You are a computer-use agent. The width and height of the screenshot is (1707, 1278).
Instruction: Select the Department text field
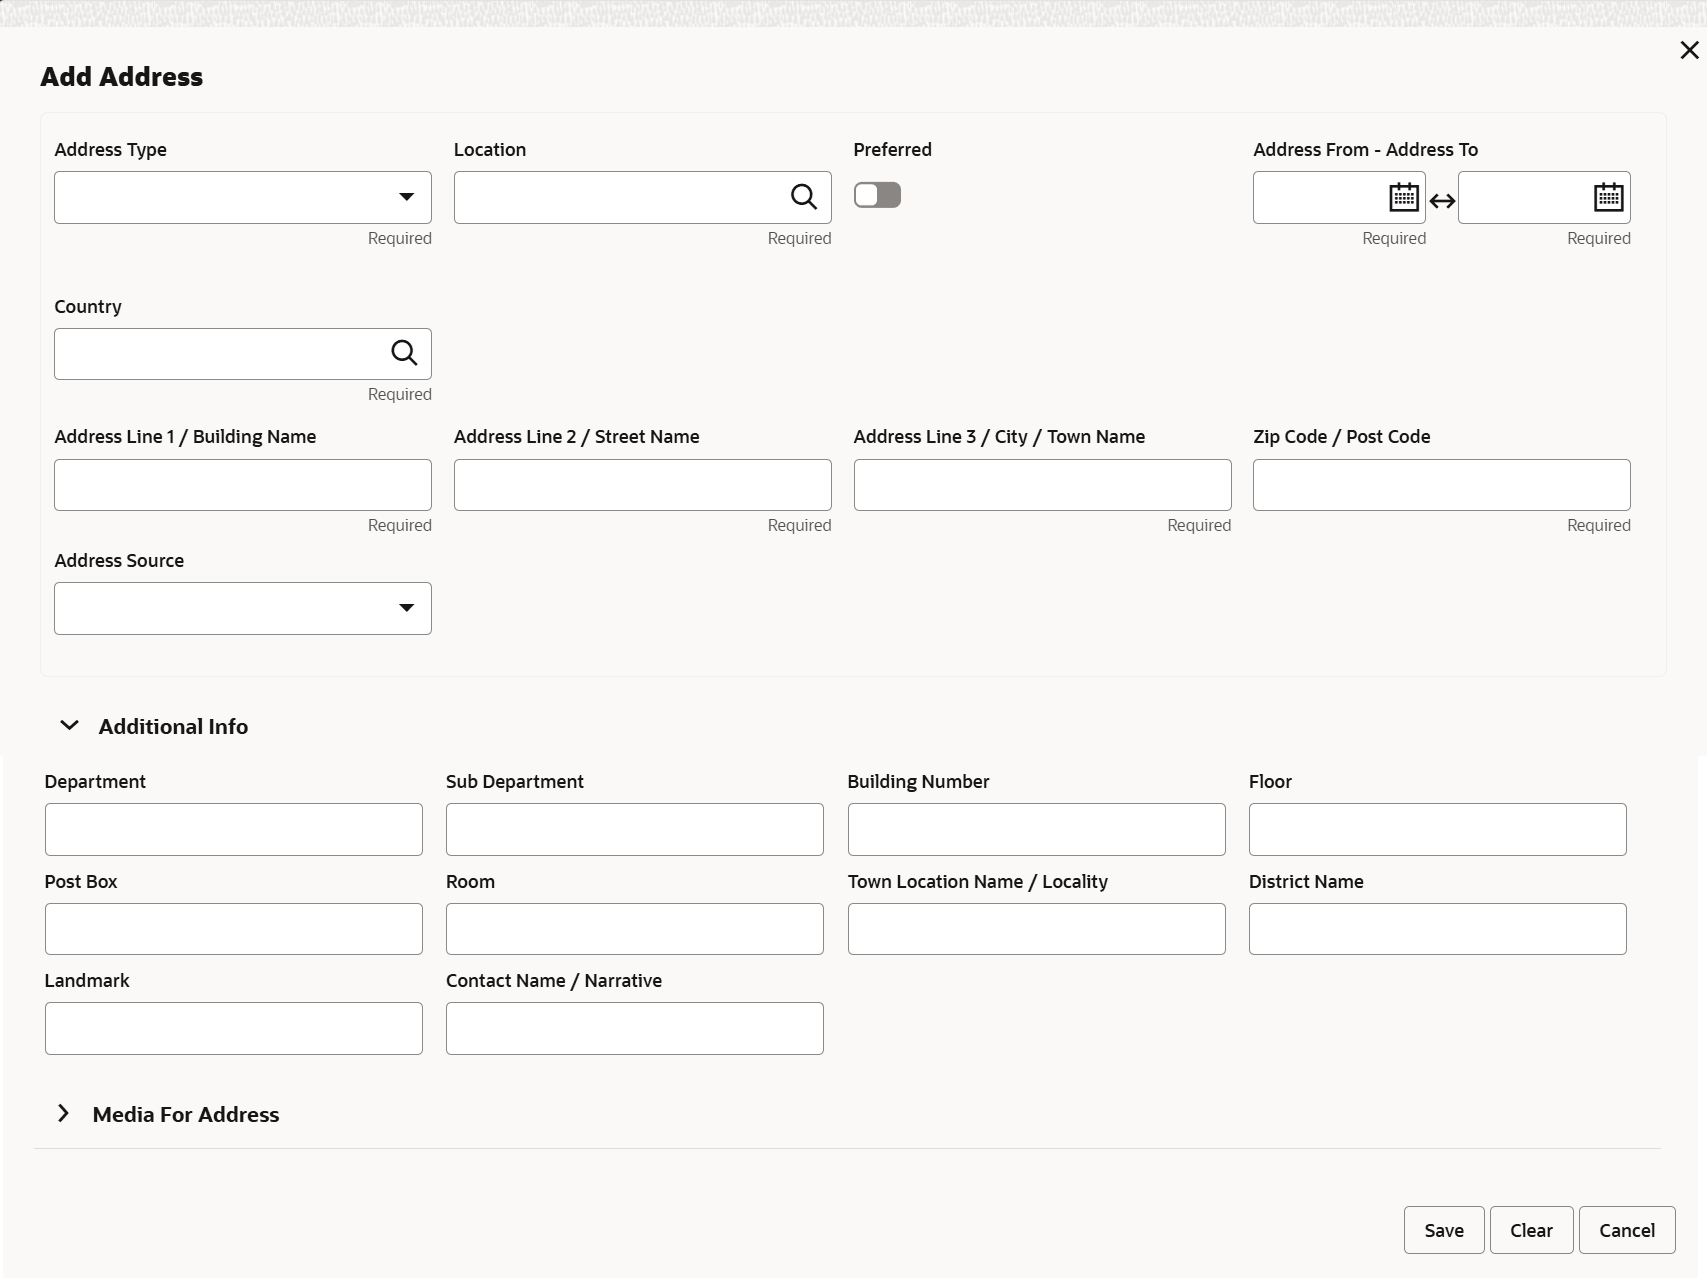pyautogui.click(x=234, y=829)
